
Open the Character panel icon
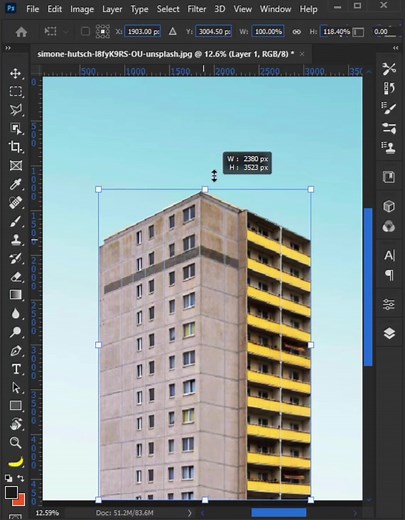[389, 256]
